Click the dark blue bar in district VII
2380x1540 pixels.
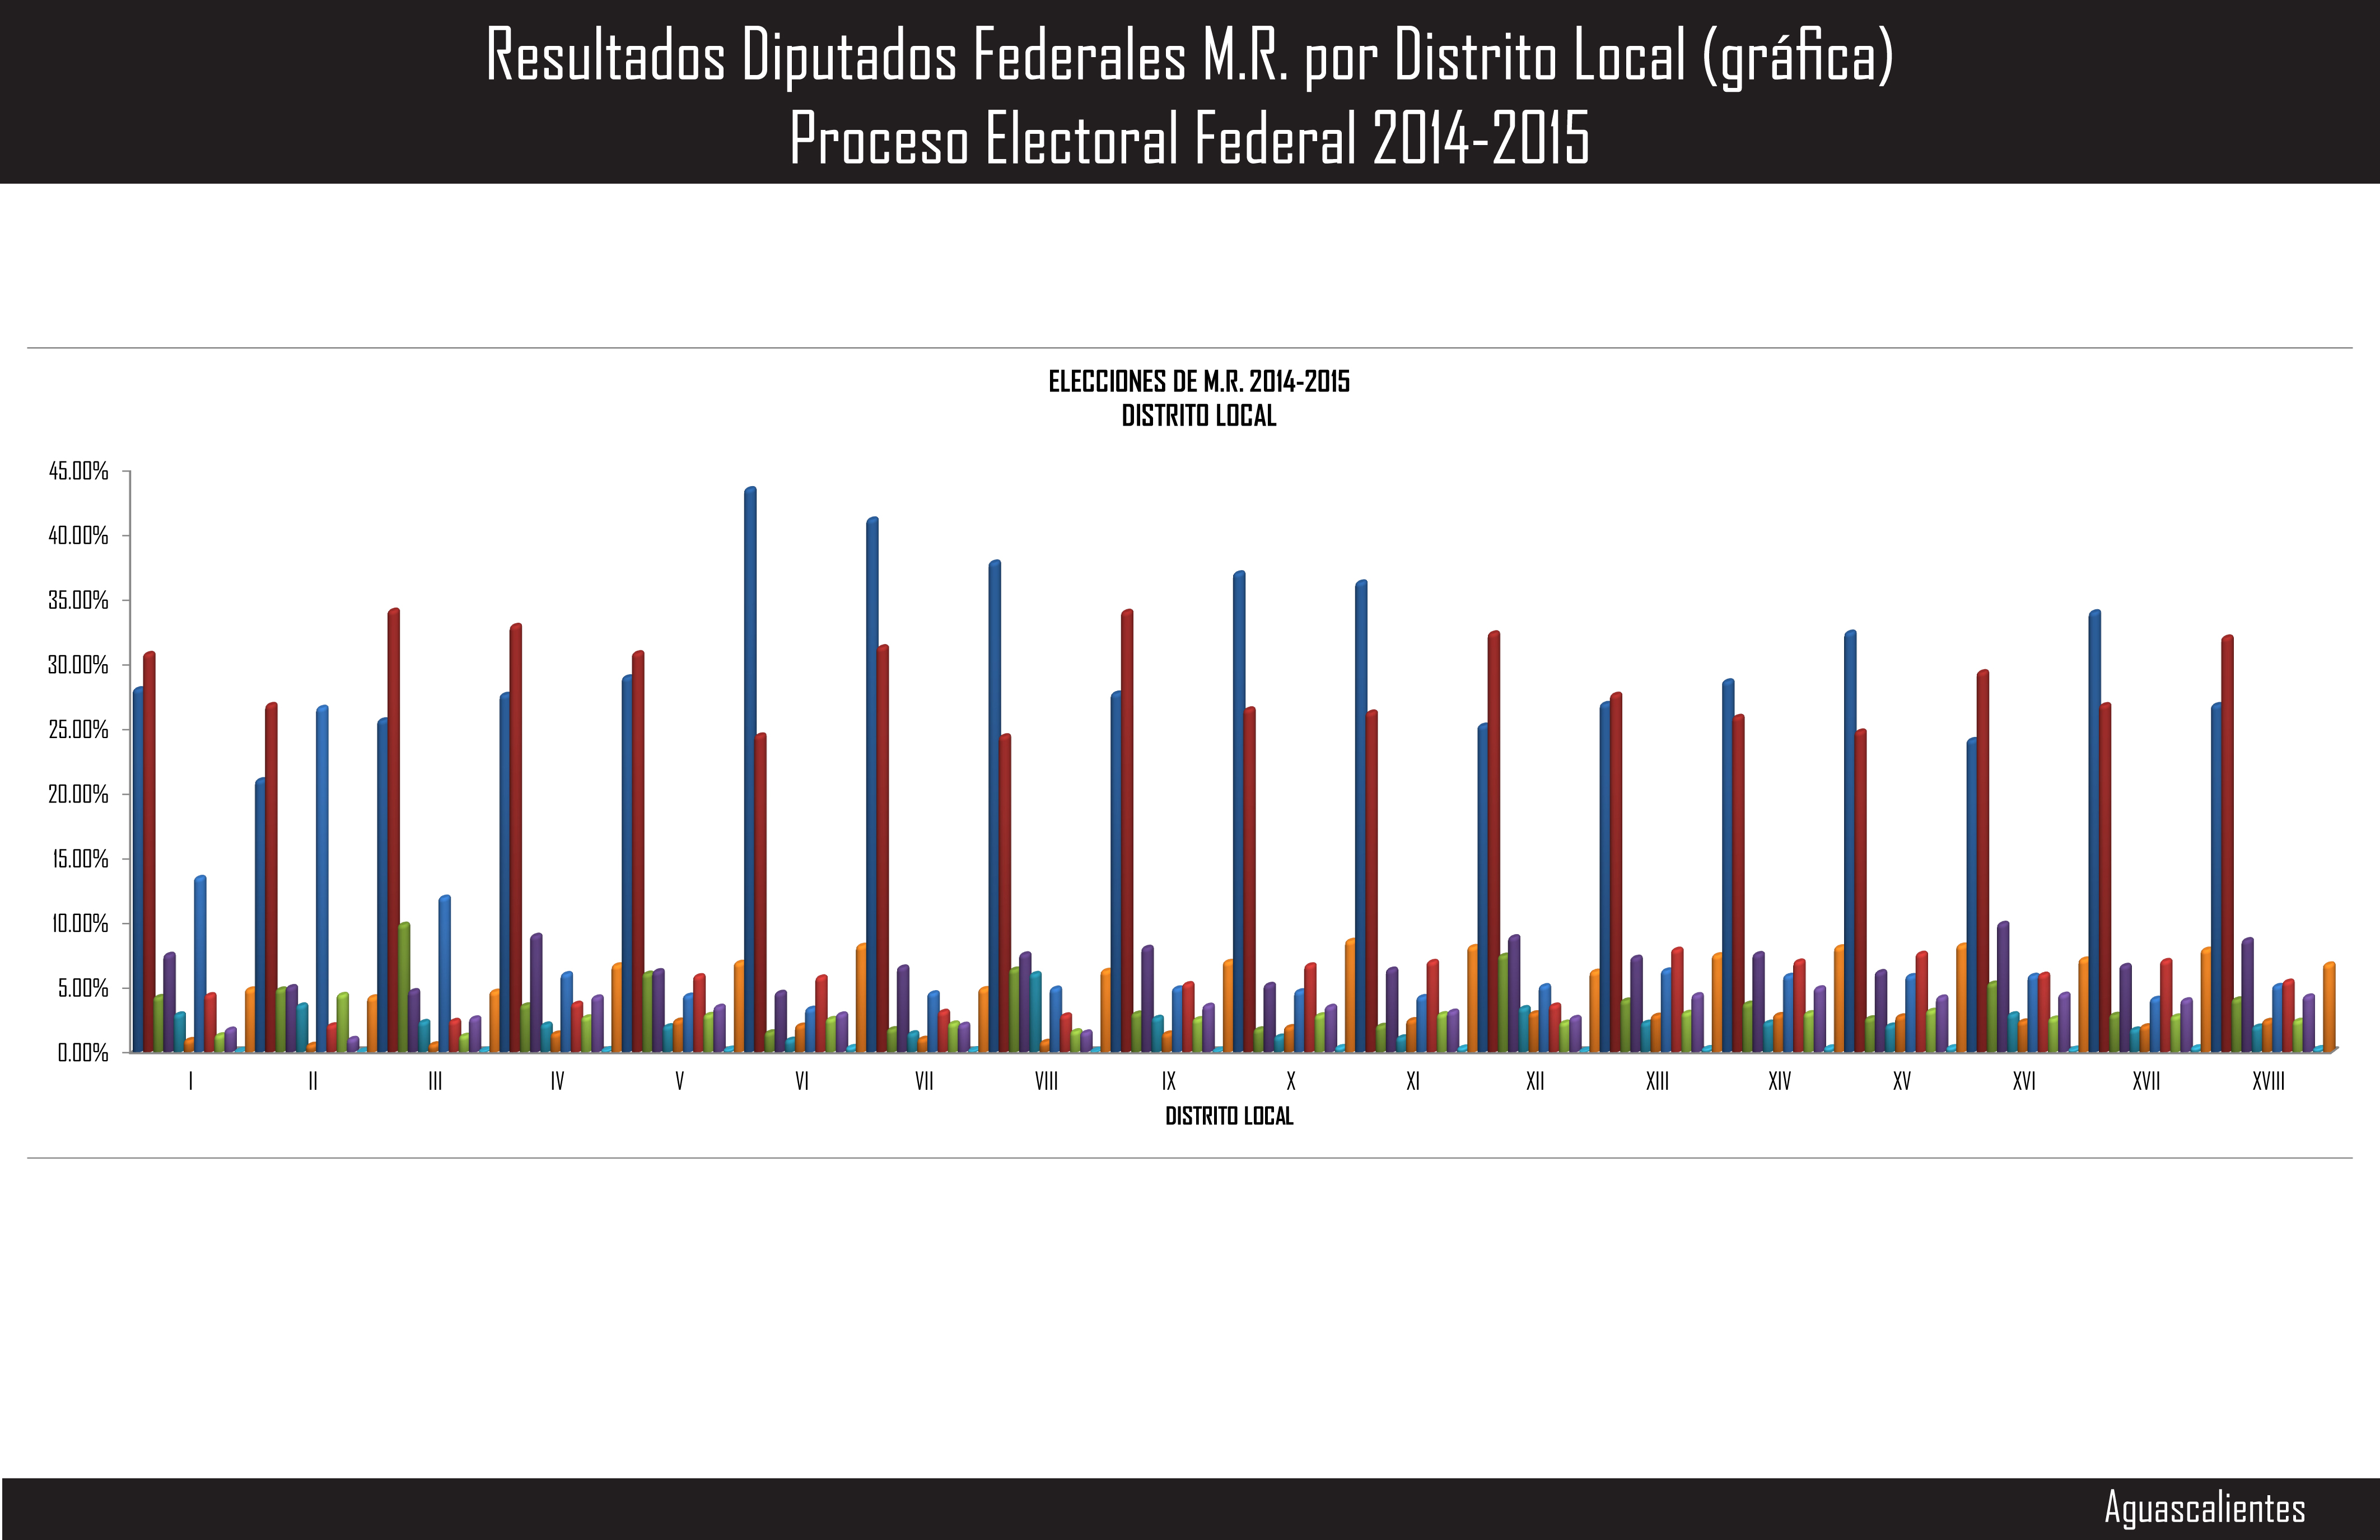point(872,785)
